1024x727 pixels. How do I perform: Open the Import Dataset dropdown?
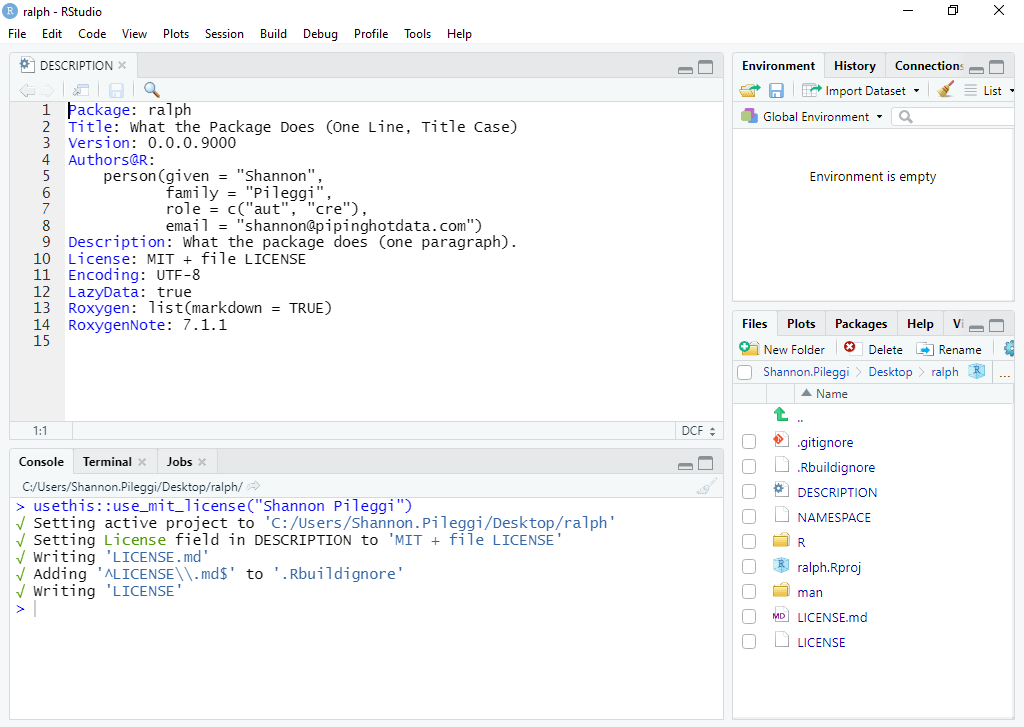(x=861, y=90)
